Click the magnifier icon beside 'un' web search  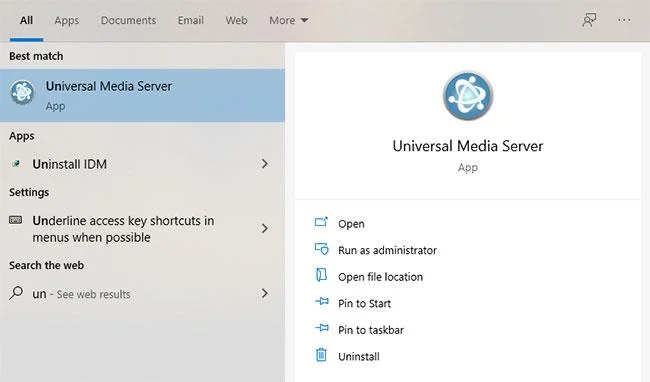[x=16, y=293]
